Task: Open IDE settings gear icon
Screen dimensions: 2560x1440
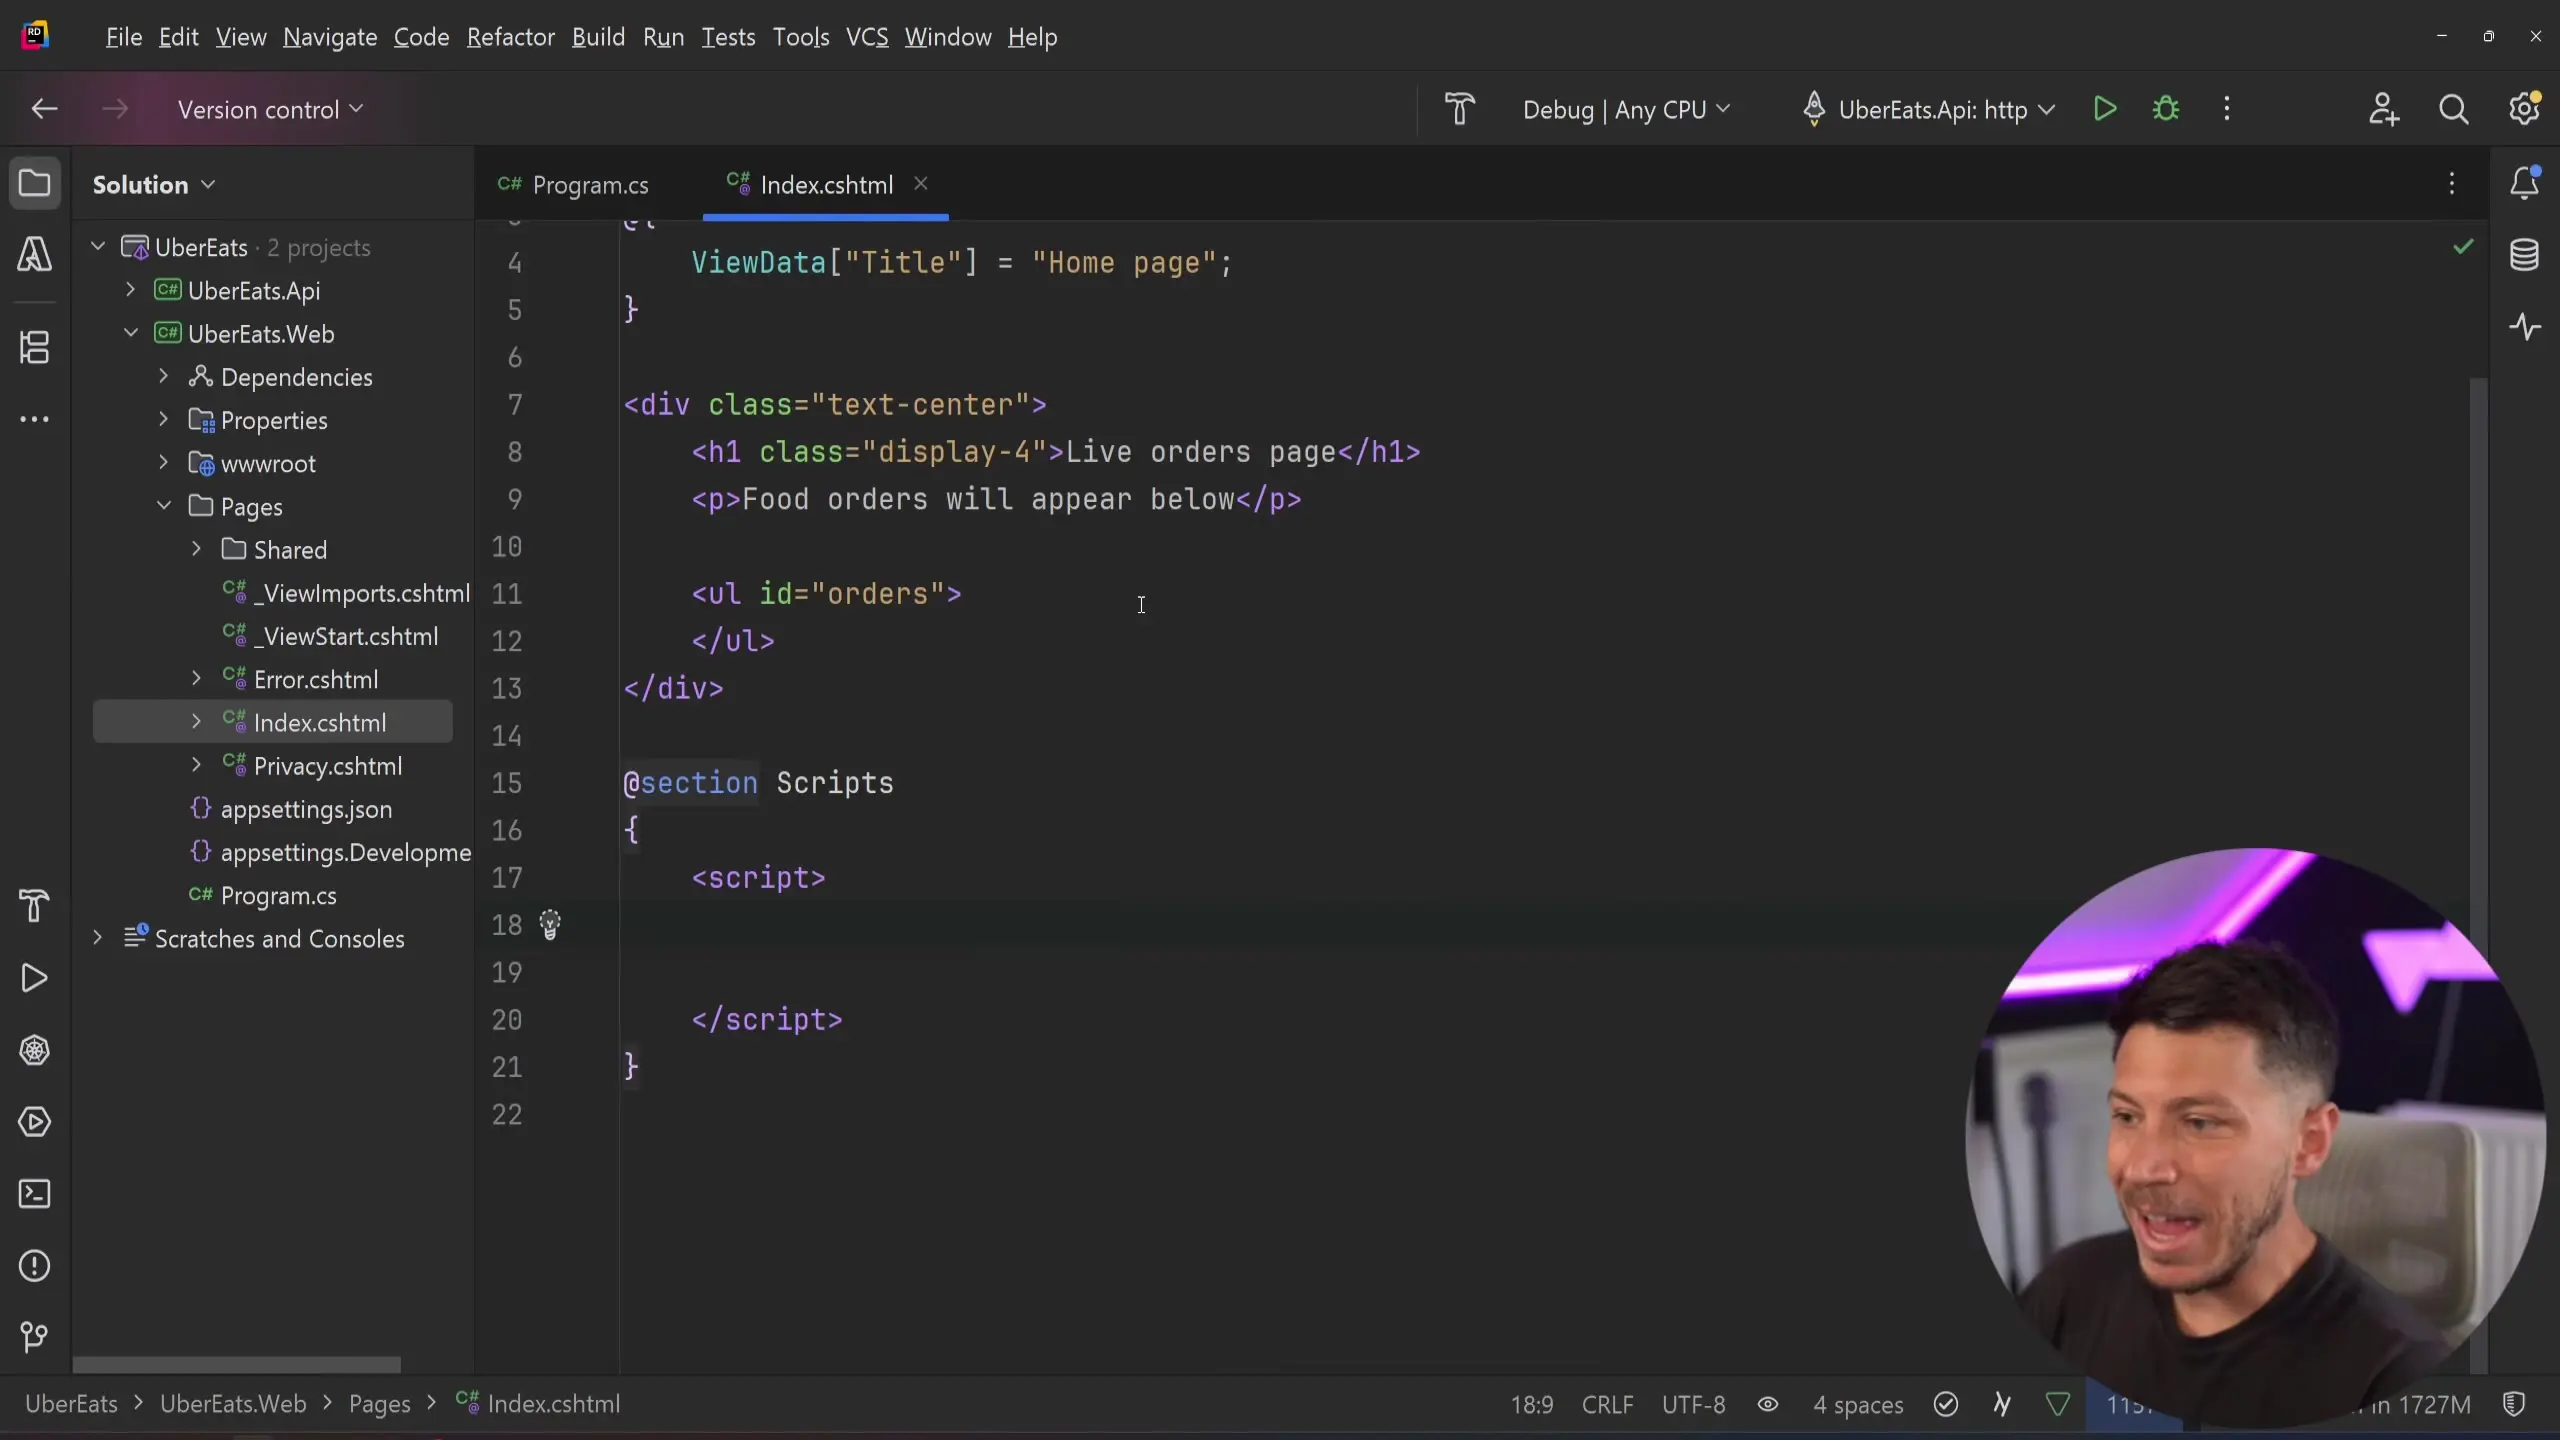Action: [2525, 108]
